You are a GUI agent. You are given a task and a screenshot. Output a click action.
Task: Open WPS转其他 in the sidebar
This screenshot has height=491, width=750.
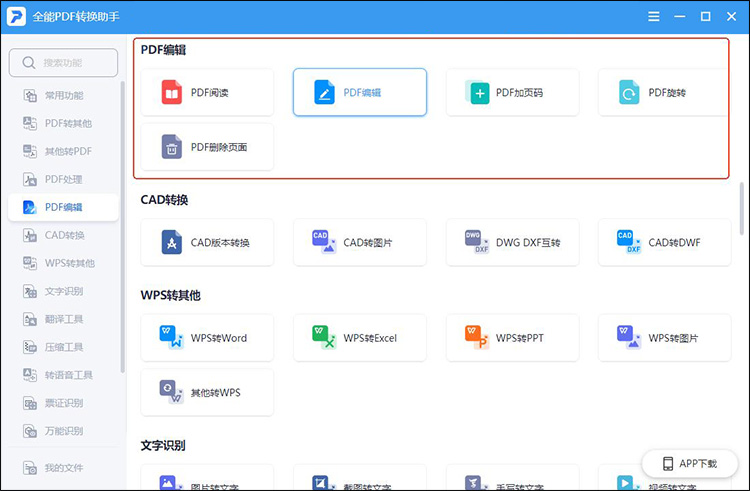tap(63, 263)
